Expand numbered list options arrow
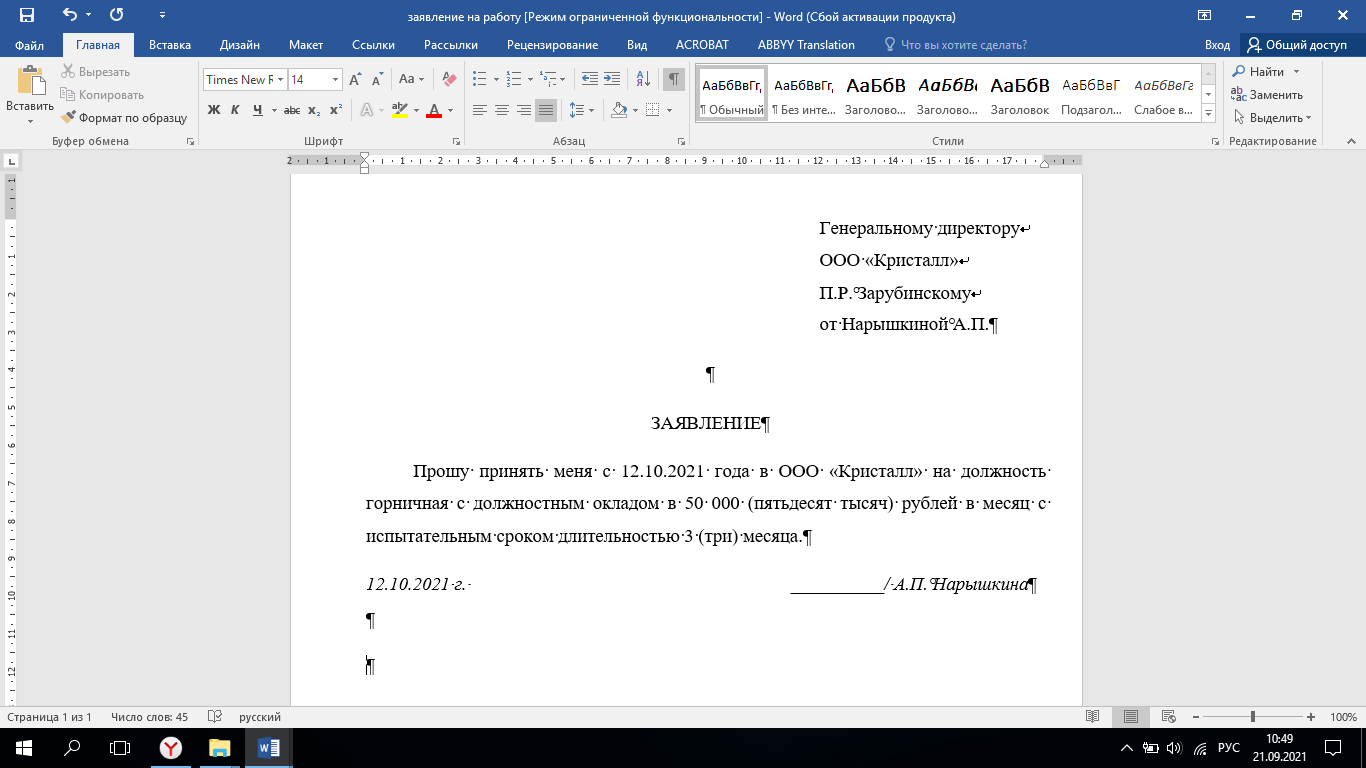This screenshot has height=768, width=1366. click(x=530, y=79)
